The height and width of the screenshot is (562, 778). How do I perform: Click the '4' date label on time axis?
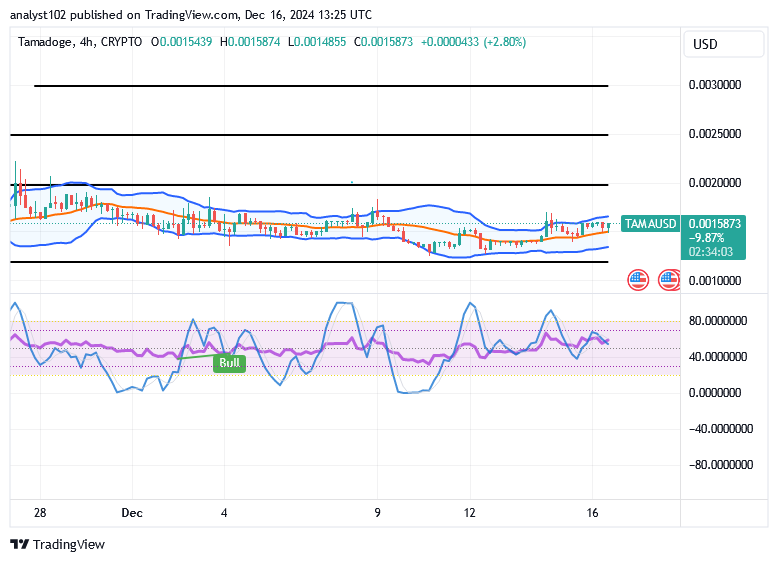tap(224, 513)
